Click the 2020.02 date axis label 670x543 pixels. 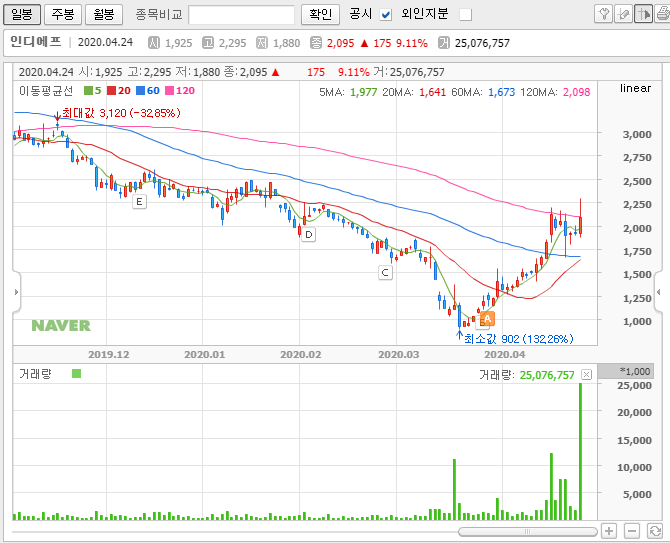(300, 355)
